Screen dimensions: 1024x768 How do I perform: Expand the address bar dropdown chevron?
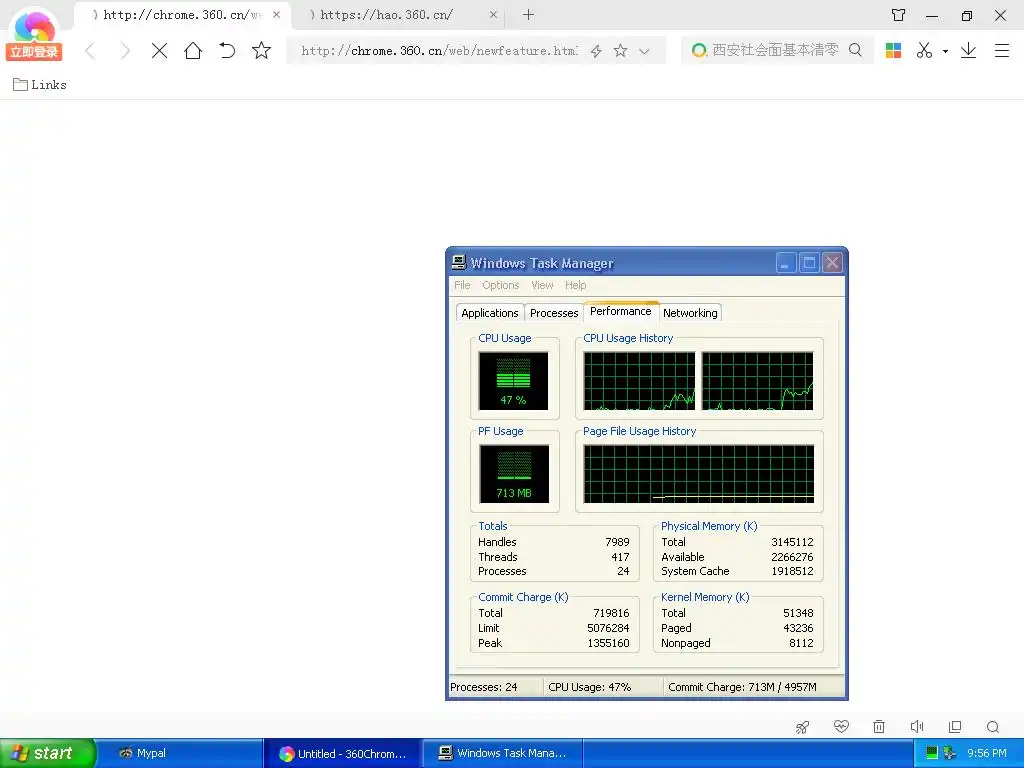(645, 51)
